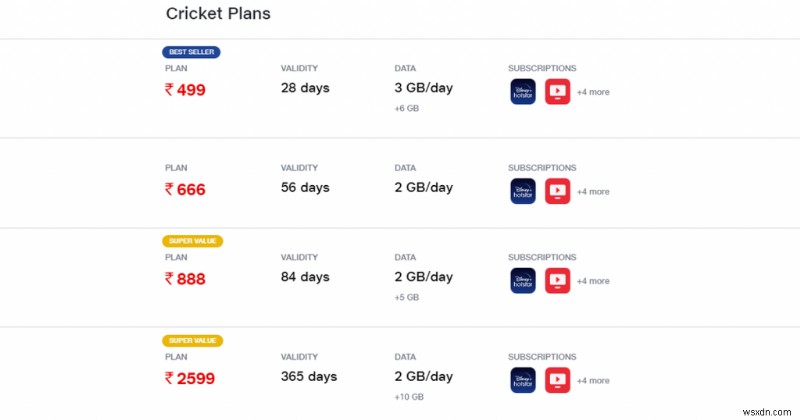The width and height of the screenshot is (800, 420).
Task: Click the red TV icon in ₹499 plan
Action: click(557, 92)
